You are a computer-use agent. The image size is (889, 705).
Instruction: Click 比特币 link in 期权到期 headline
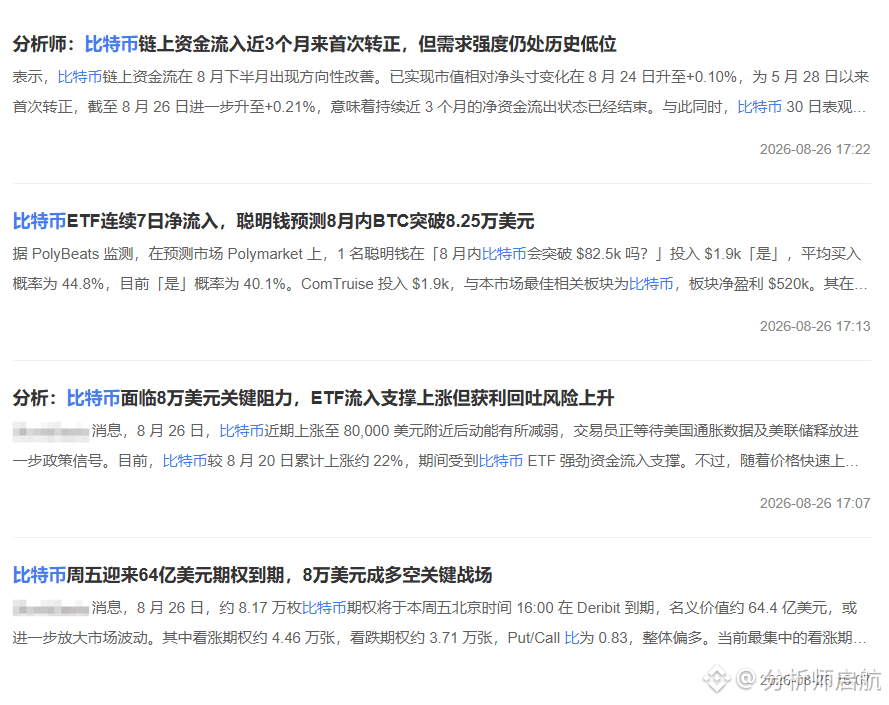pyautogui.click(x=39, y=575)
